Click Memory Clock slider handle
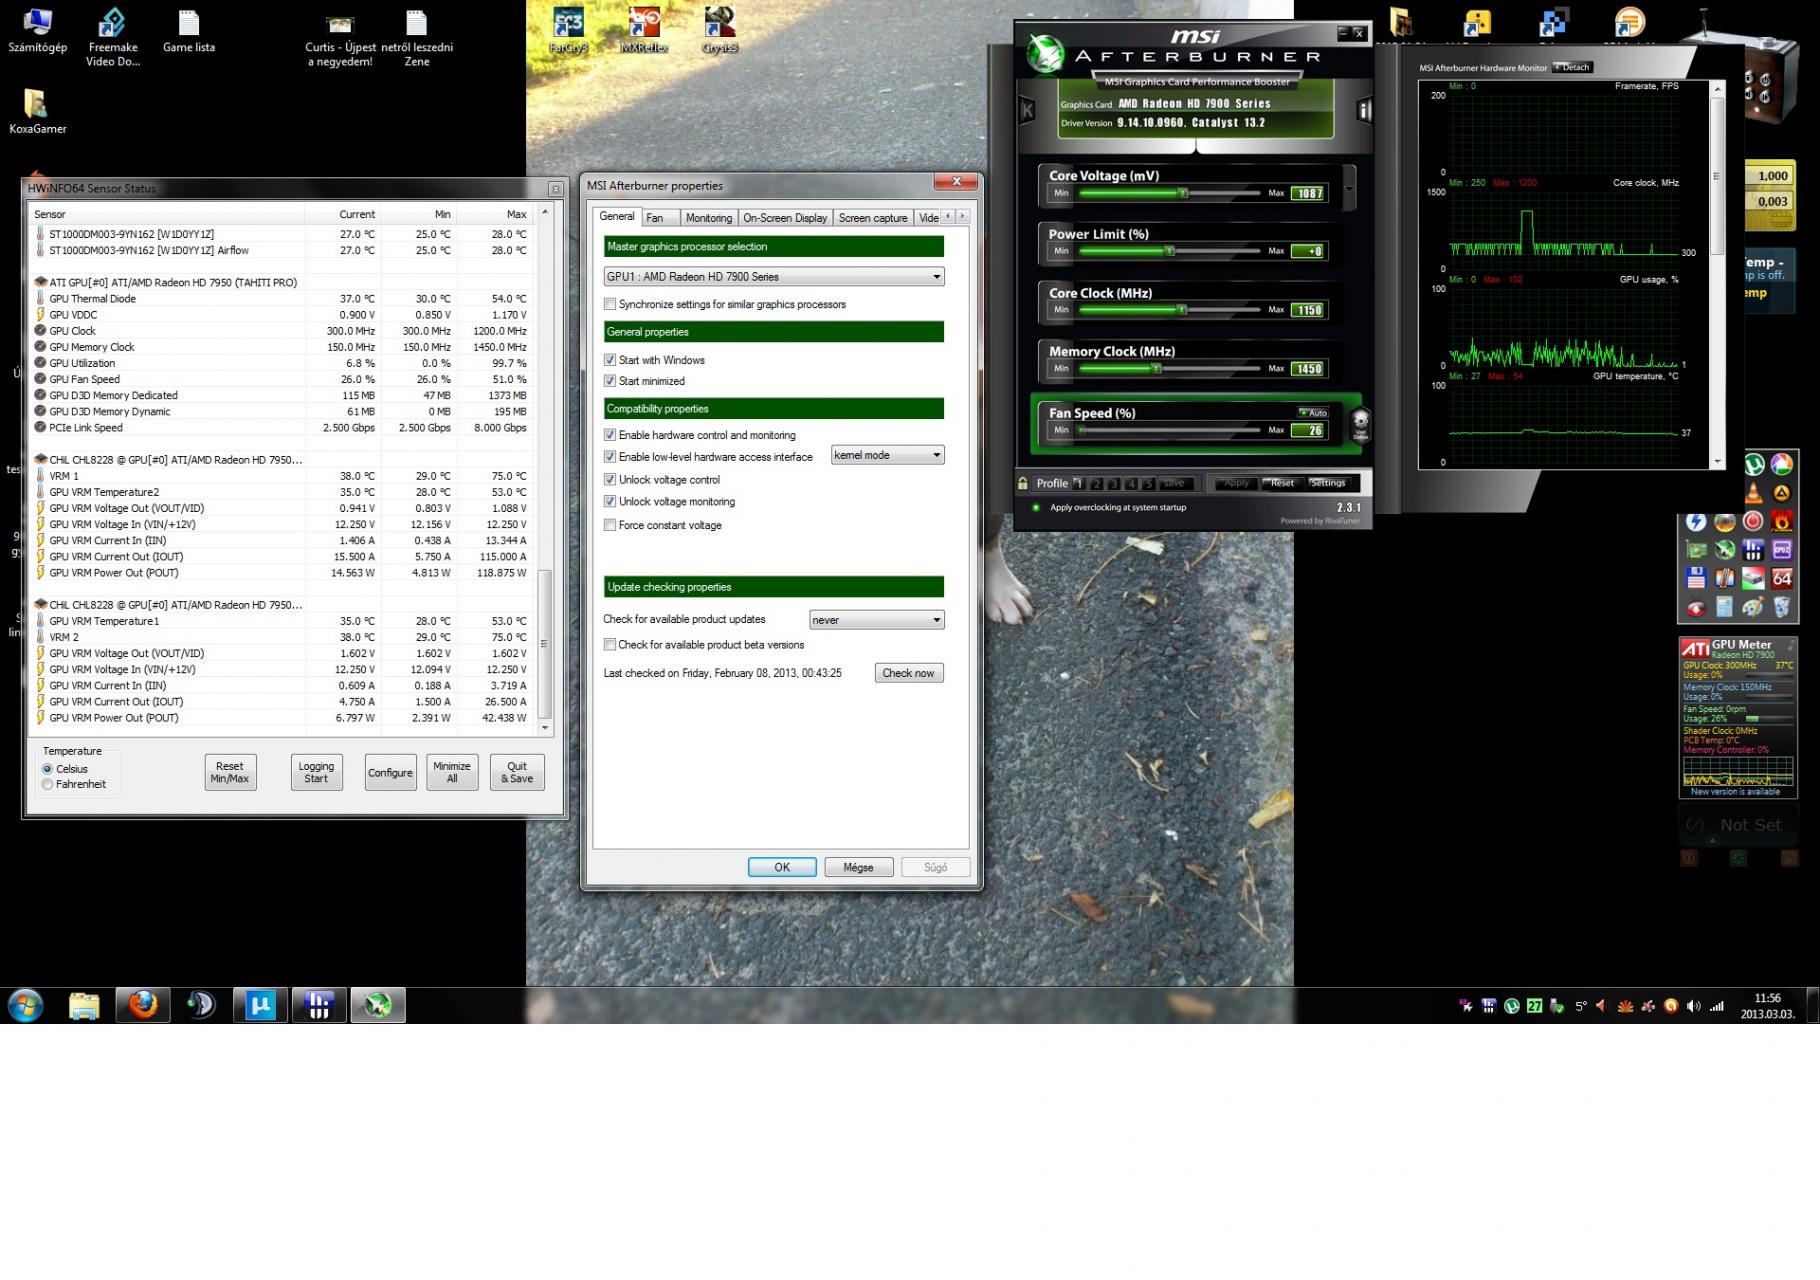Image resolution: width=1820 pixels, height=1280 pixels. point(1156,369)
